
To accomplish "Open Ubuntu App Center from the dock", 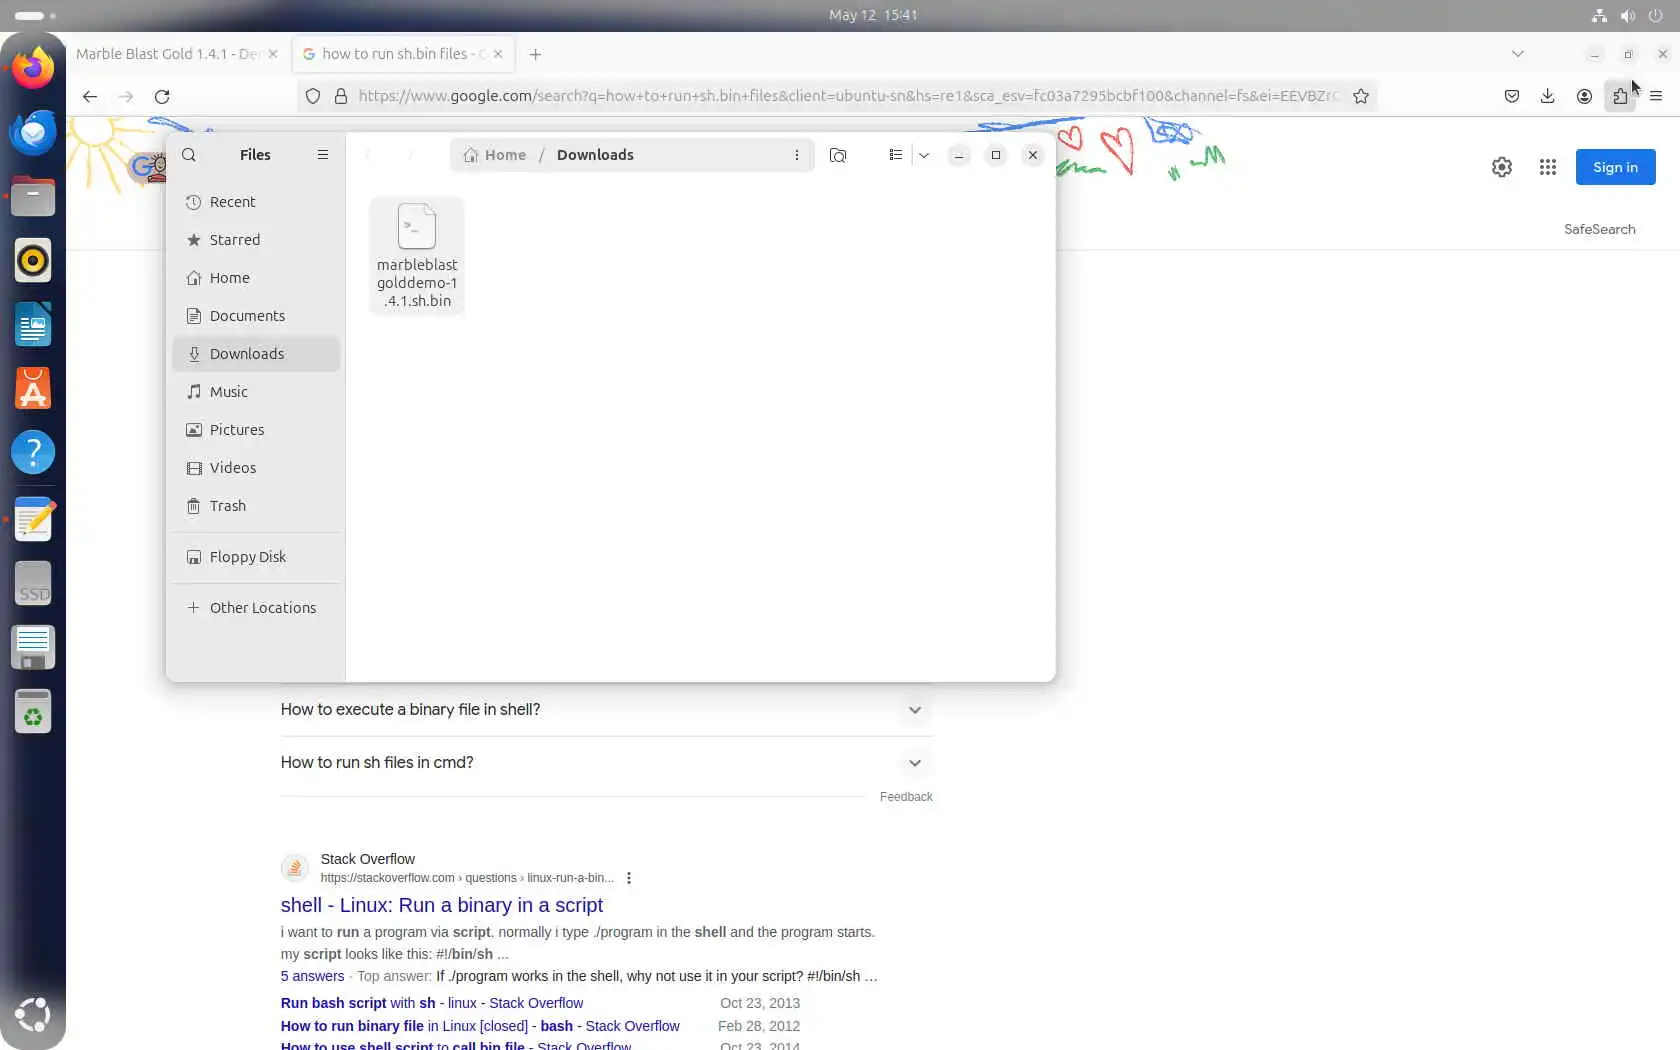I will pyautogui.click(x=33, y=388).
